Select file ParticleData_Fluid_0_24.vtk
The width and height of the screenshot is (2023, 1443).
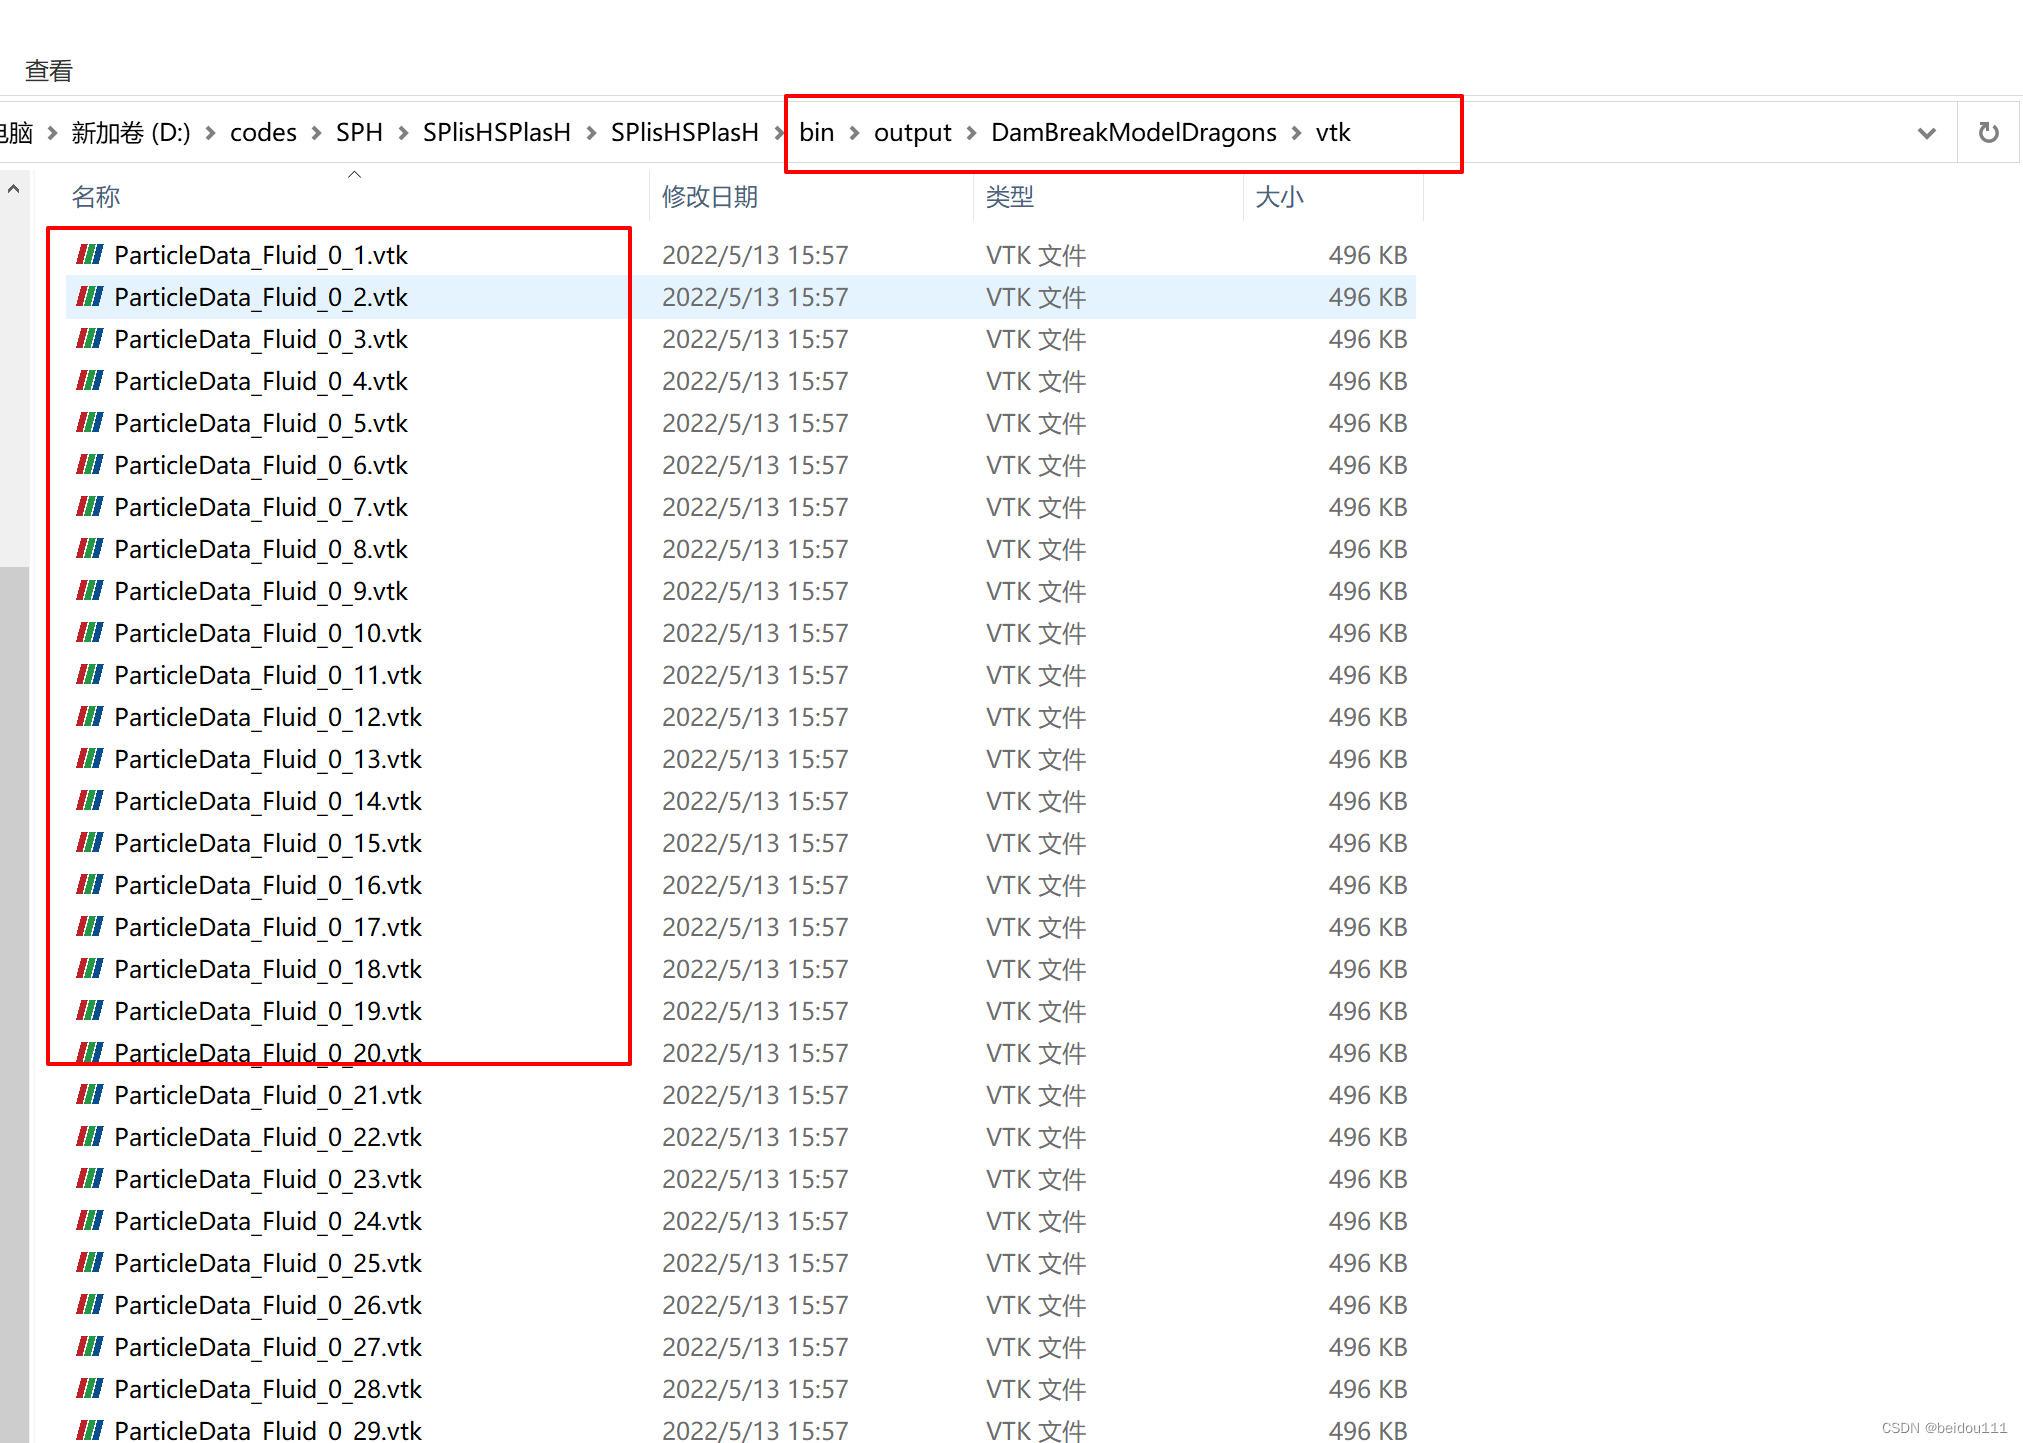click(x=268, y=1221)
